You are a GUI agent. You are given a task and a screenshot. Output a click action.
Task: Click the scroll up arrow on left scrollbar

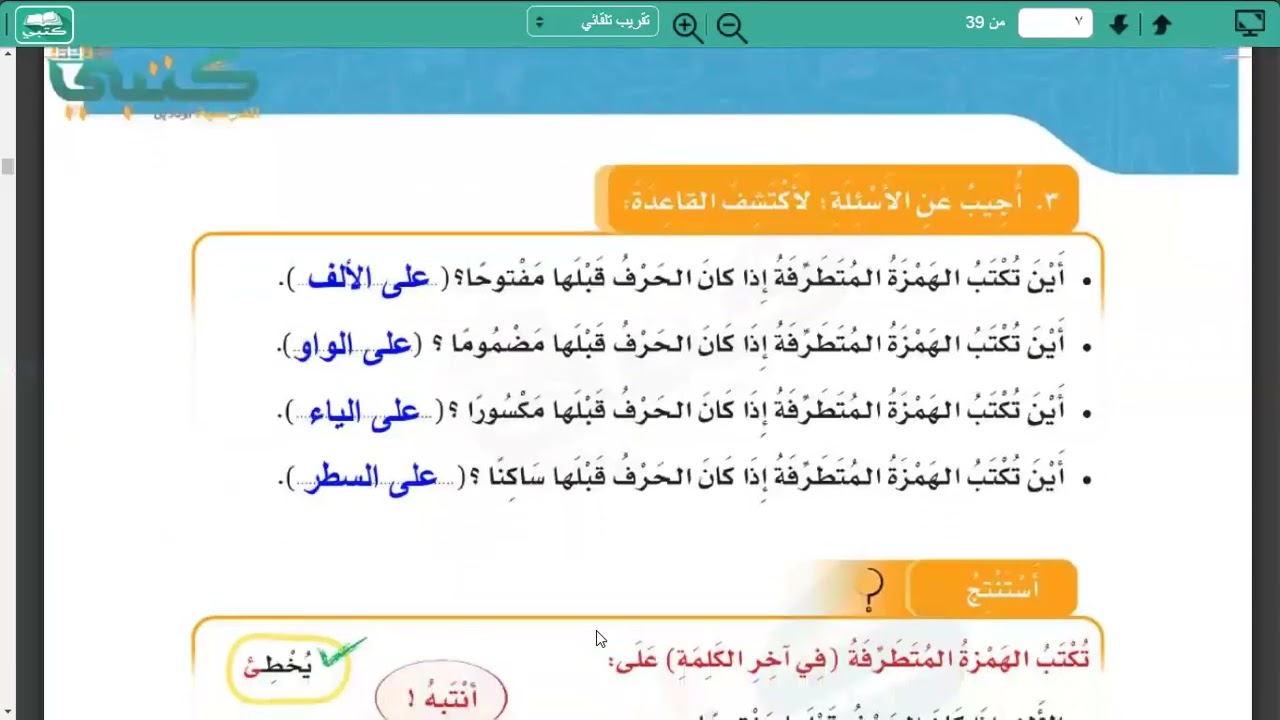[x=8, y=53]
